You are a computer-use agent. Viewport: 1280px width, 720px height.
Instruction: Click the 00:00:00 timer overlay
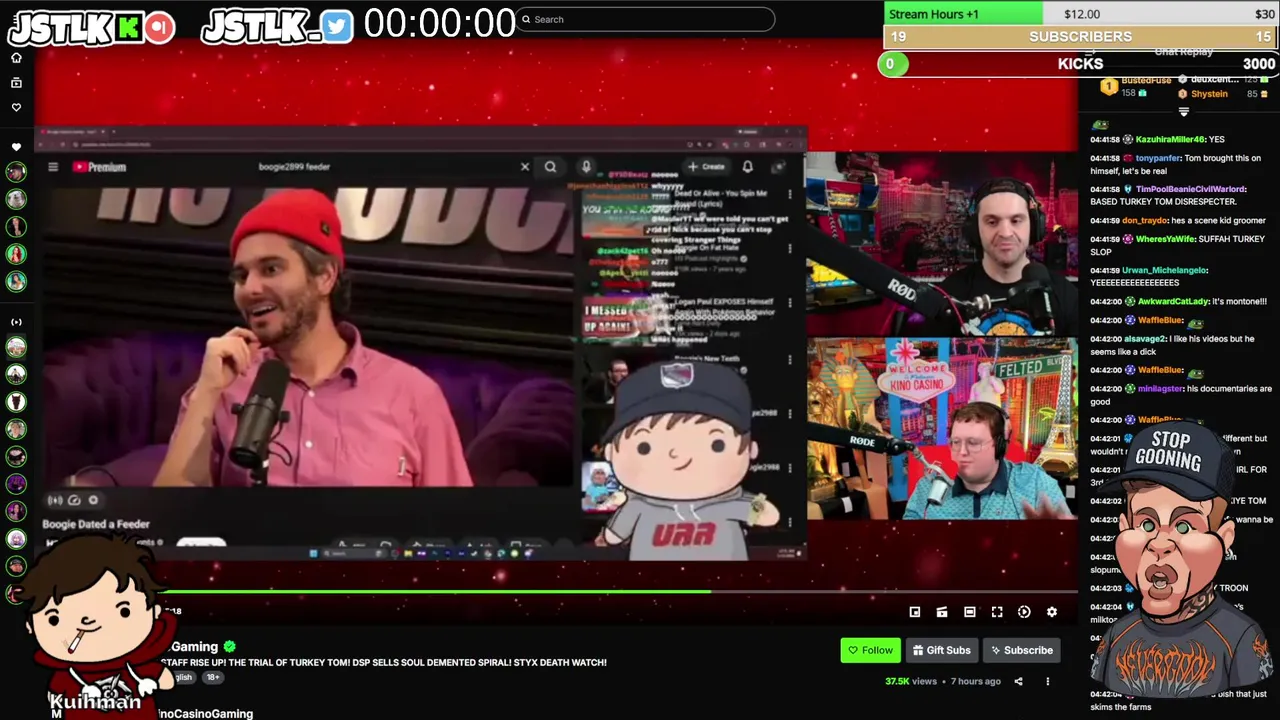pyautogui.click(x=439, y=24)
